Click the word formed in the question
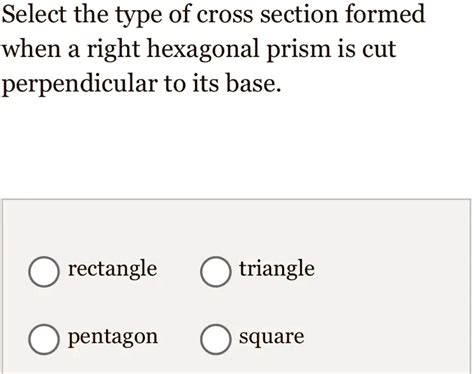 pos(385,14)
